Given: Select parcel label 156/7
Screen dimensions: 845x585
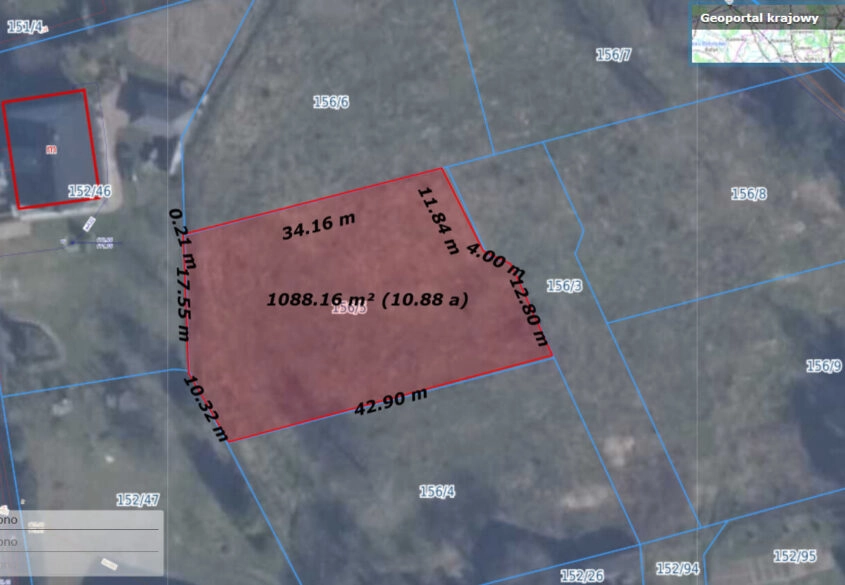Looking at the screenshot, I should [x=613, y=54].
